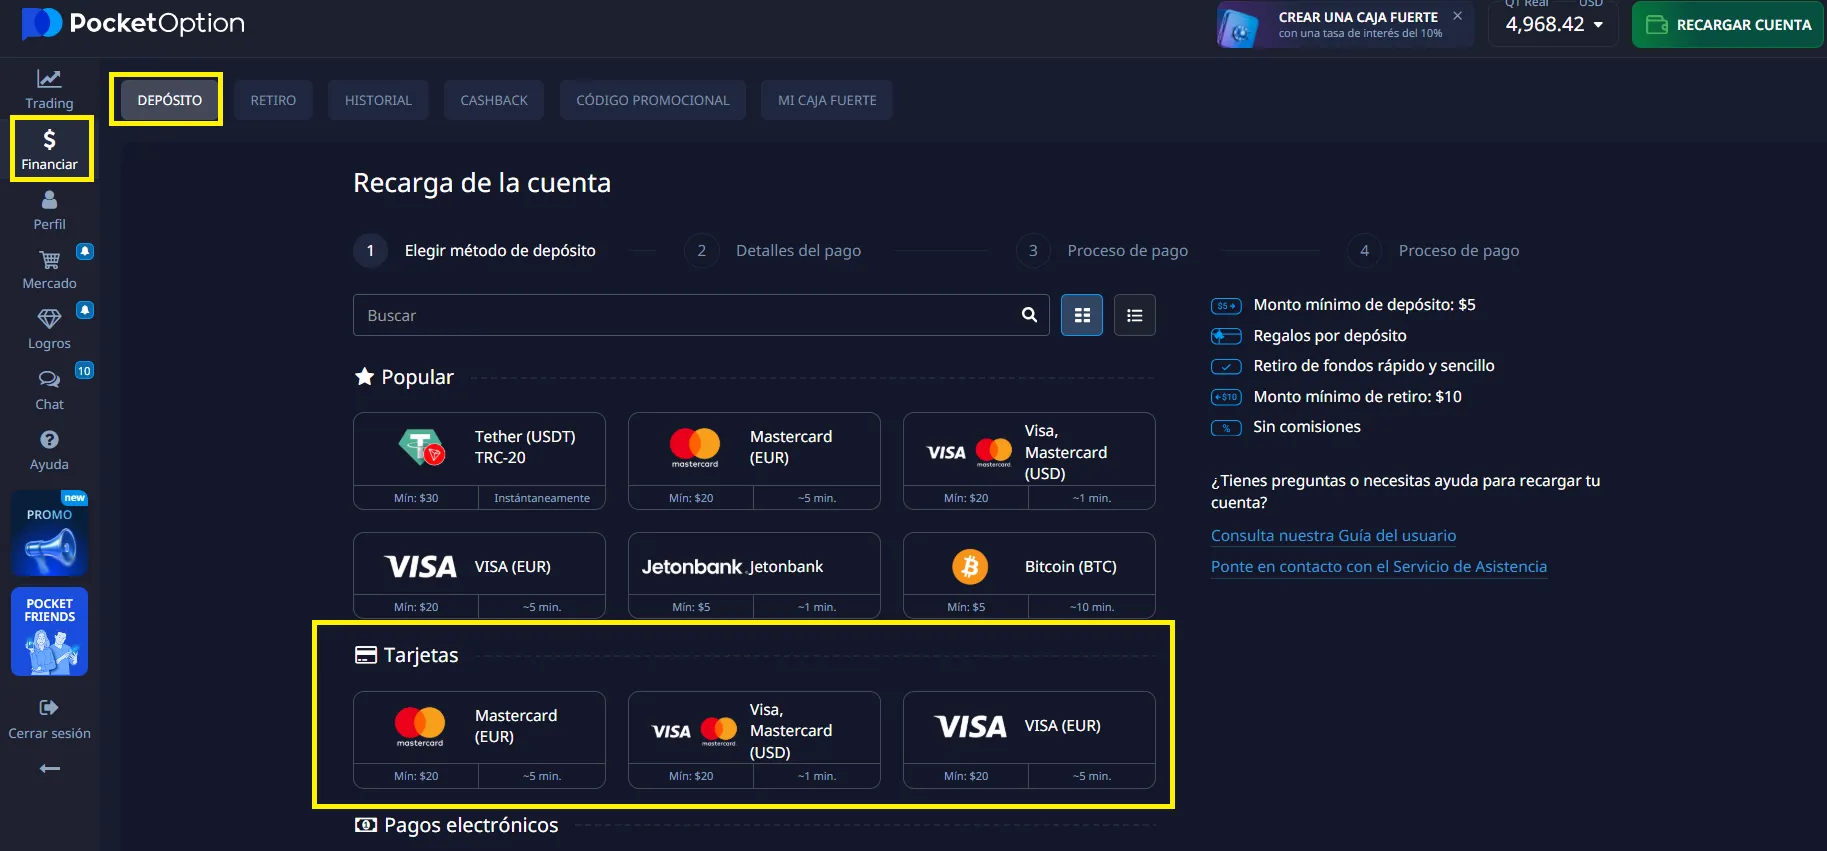Click the Mercado notification bell badge
Image resolution: width=1827 pixels, height=851 pixels.
(85, 251)
